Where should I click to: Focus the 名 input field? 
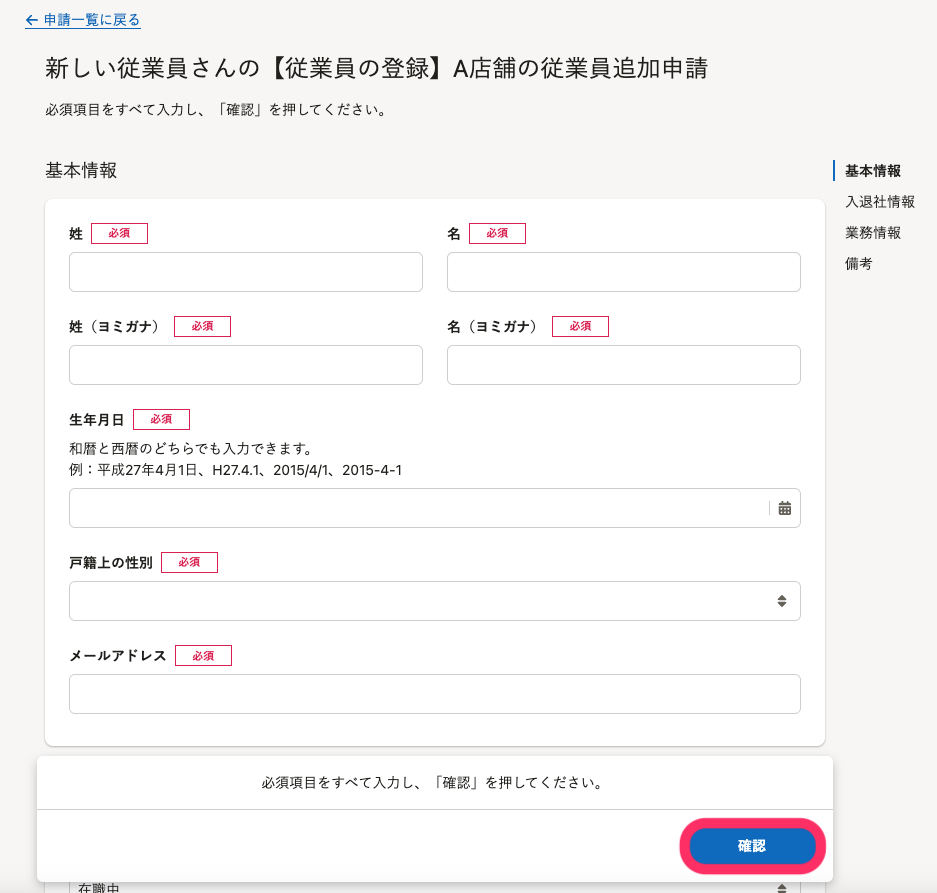click(624, 272)
